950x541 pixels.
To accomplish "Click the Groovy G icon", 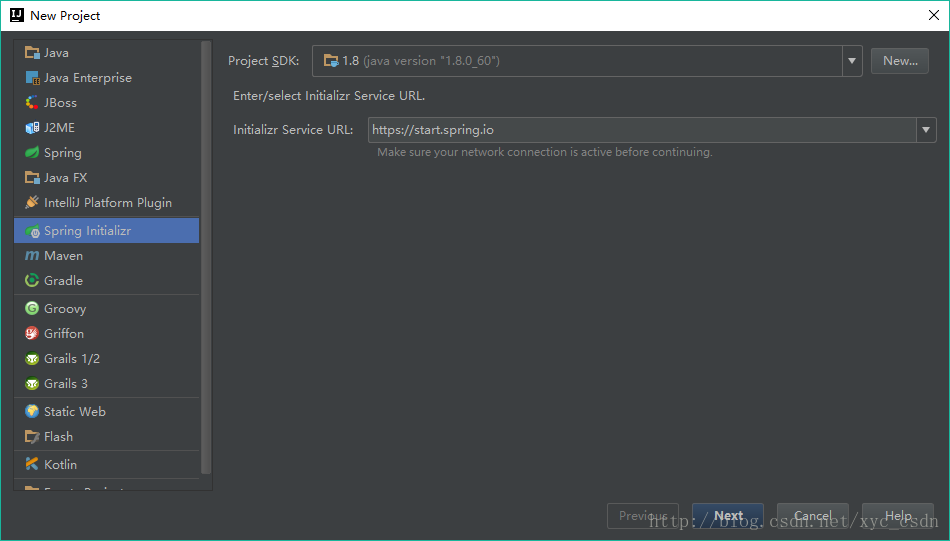I will tap(32, 308).
